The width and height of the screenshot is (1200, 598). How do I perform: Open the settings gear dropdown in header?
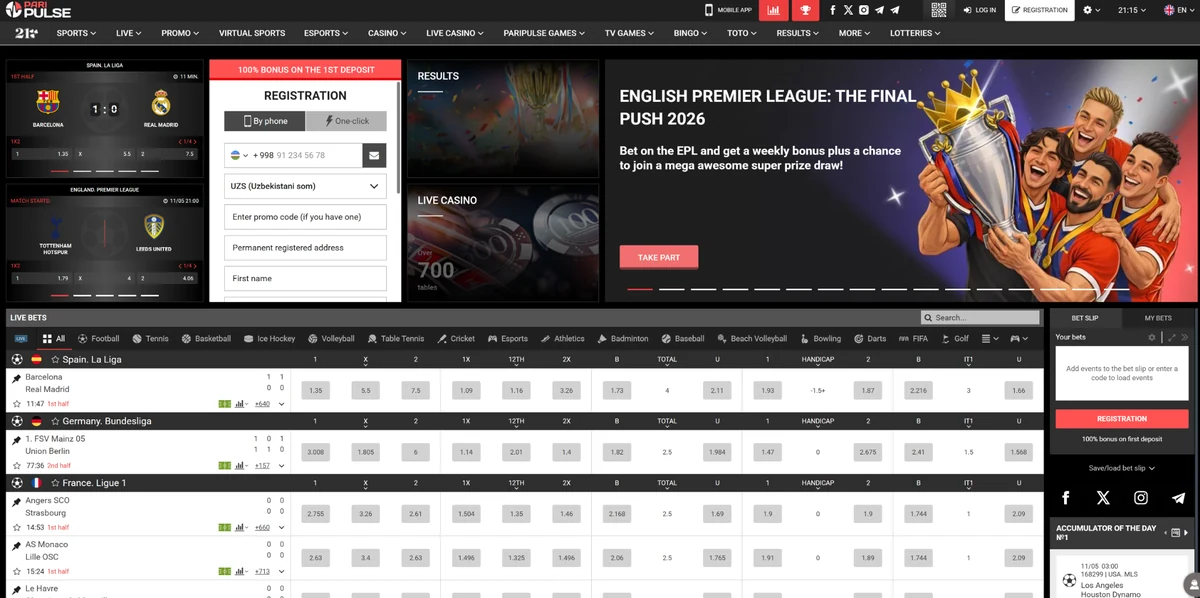(x=1091, y=10)
